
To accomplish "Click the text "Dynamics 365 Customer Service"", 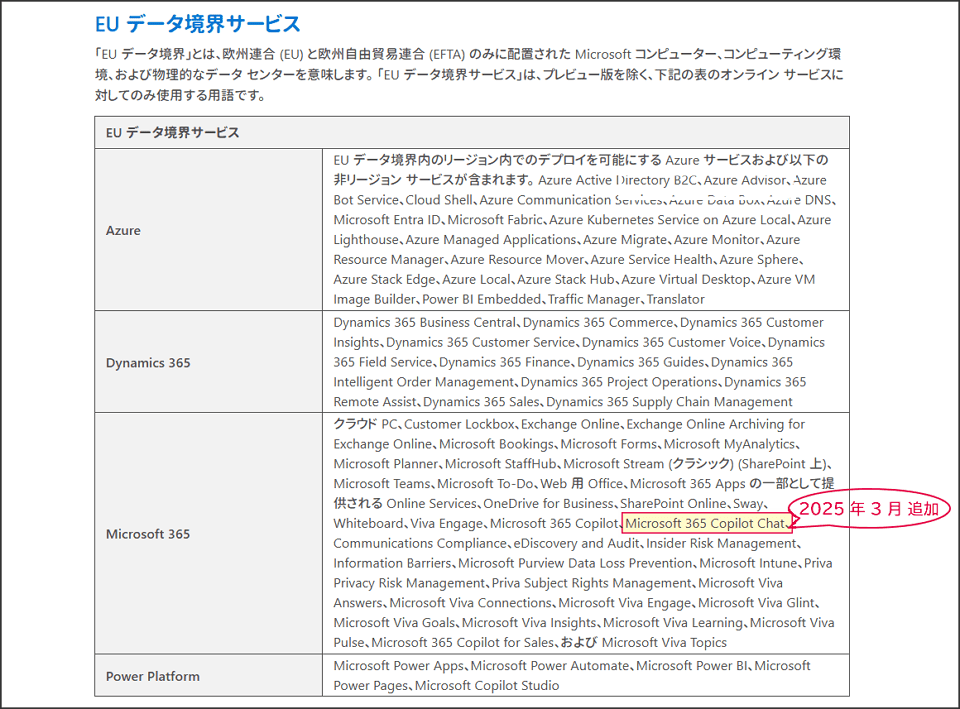I will pos(481,342).
